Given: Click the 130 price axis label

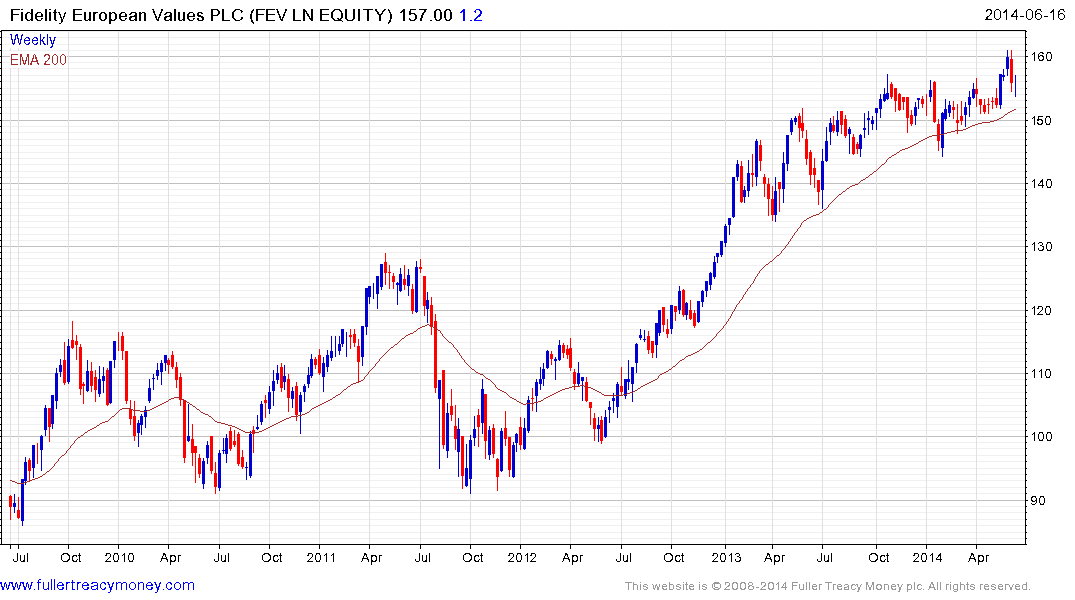Looking at the screenshot, I should (x=1042, y=247).
